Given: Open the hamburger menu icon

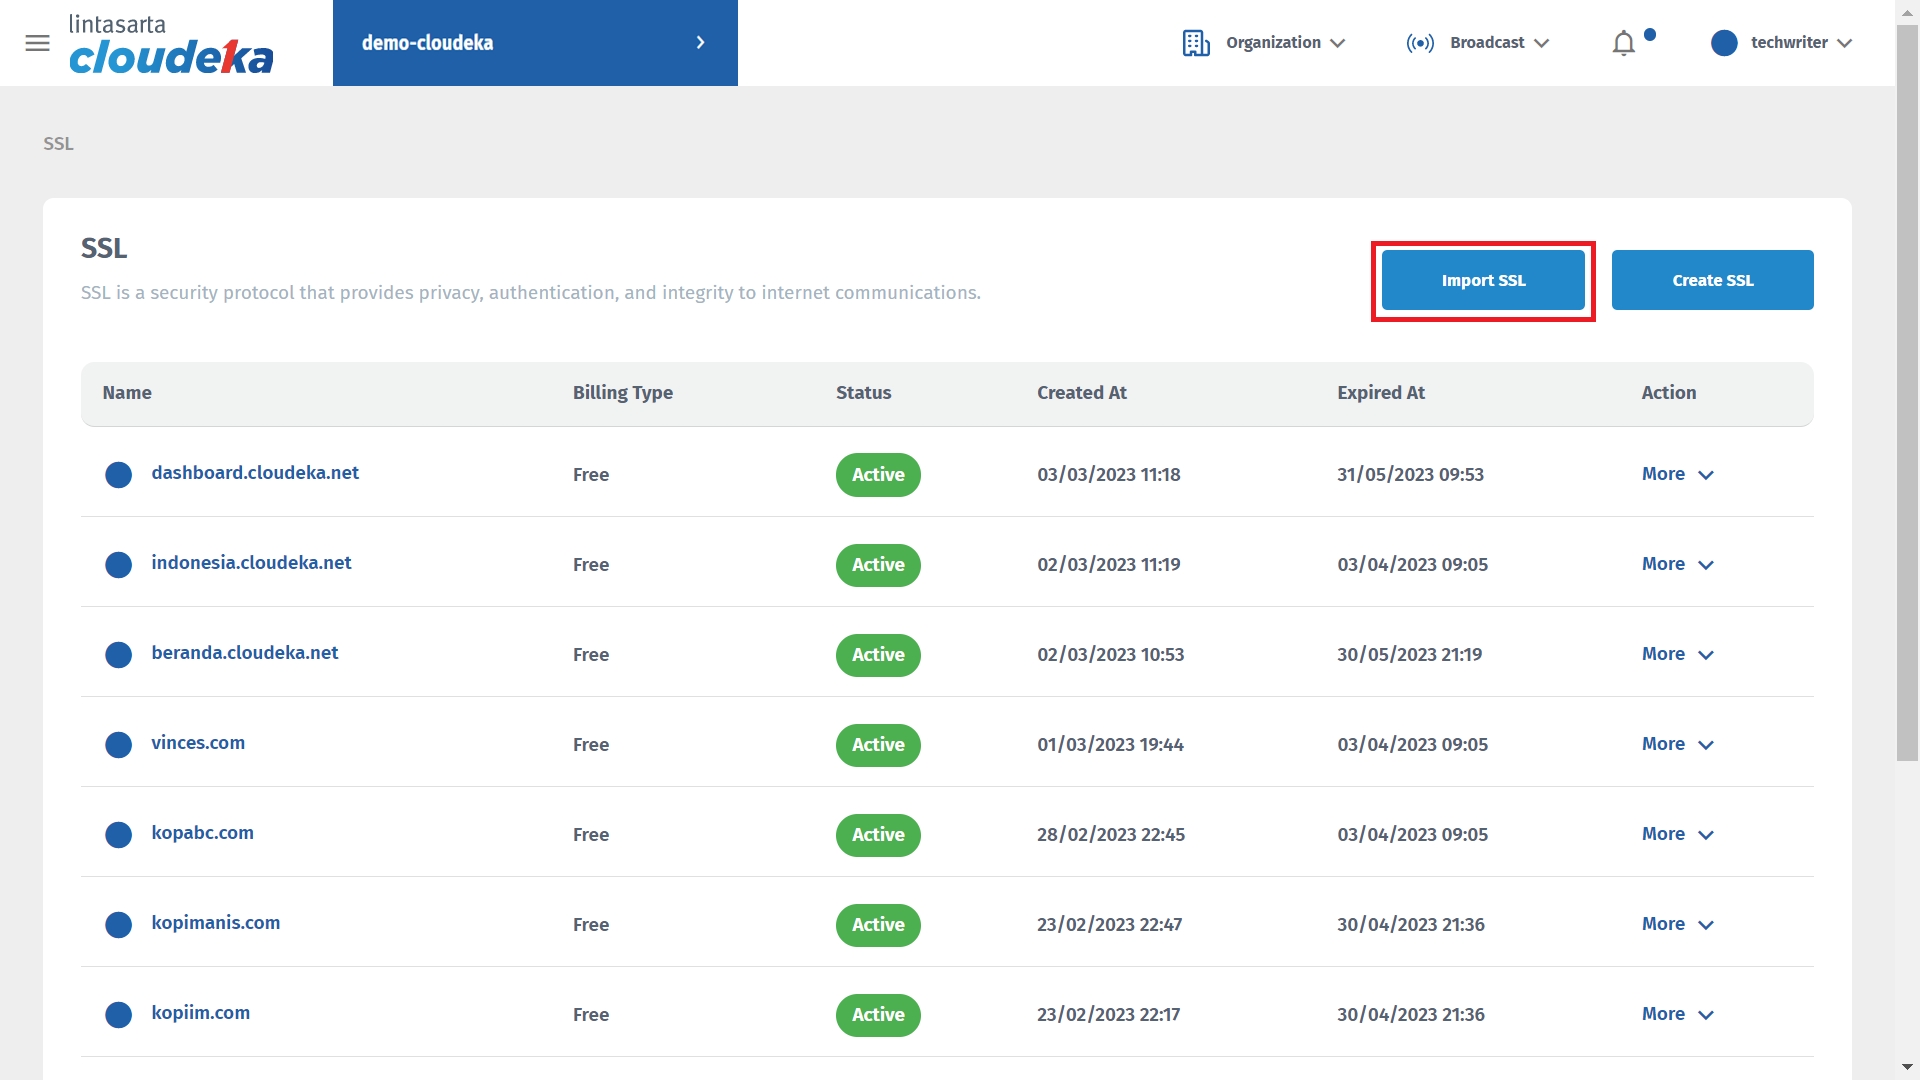Looking at the screenshot, I should [x=37, y=43].
